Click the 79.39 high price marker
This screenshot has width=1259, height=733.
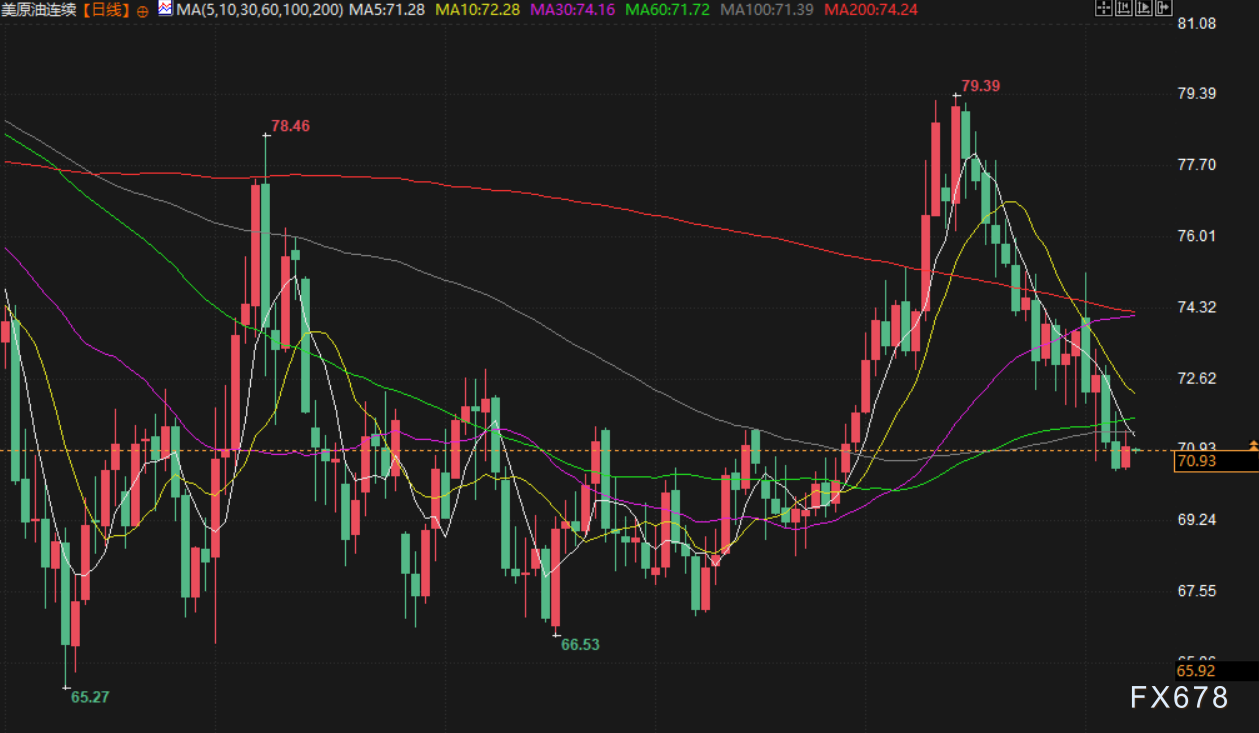pyautogui.click(x=980, y=86)
